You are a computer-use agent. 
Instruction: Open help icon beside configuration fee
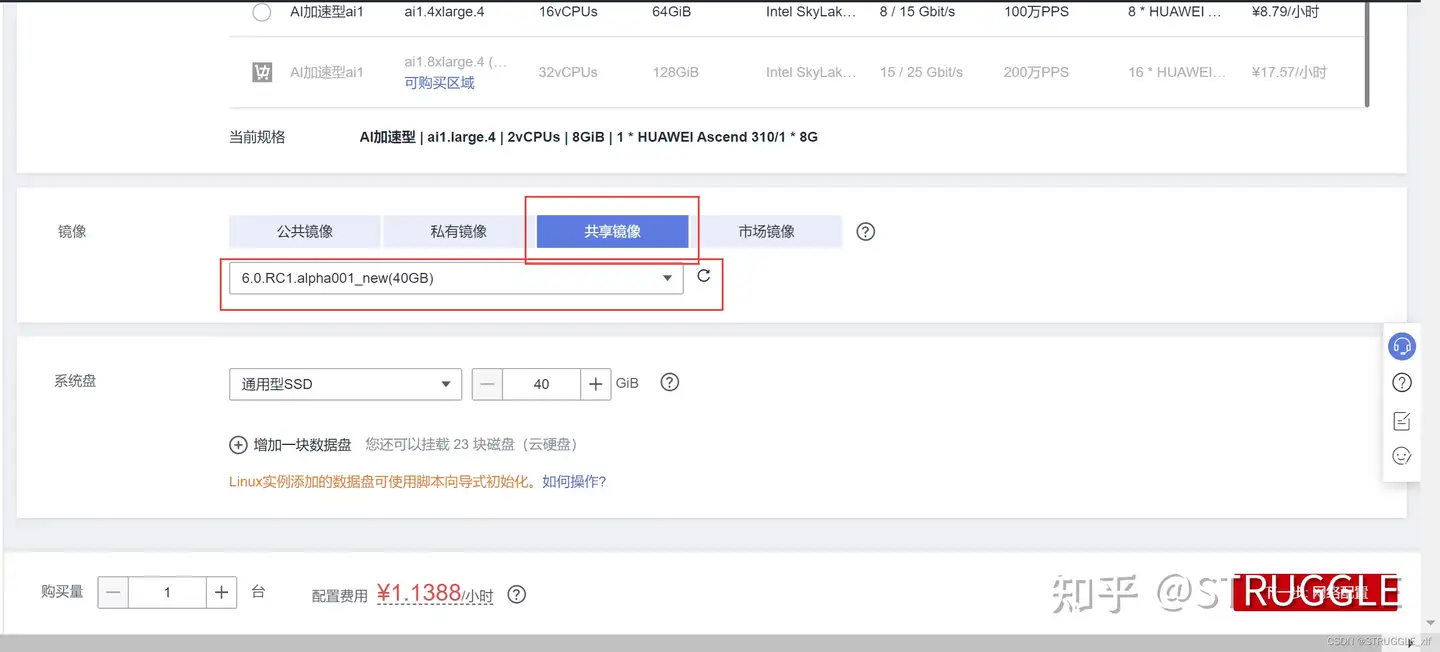(x=516, y=595)
